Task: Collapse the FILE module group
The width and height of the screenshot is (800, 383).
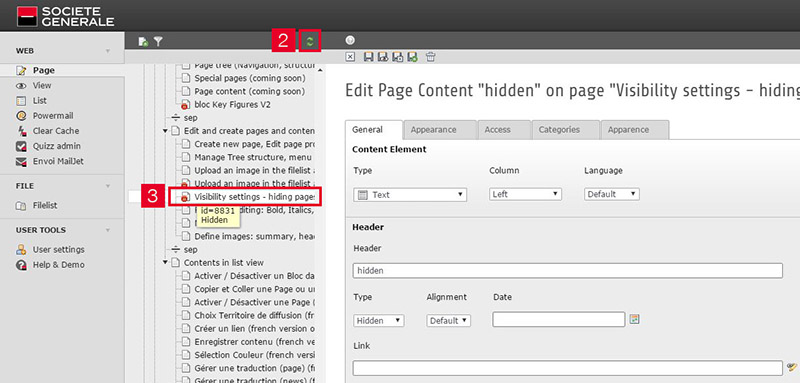Action: [x=108, y=186]
